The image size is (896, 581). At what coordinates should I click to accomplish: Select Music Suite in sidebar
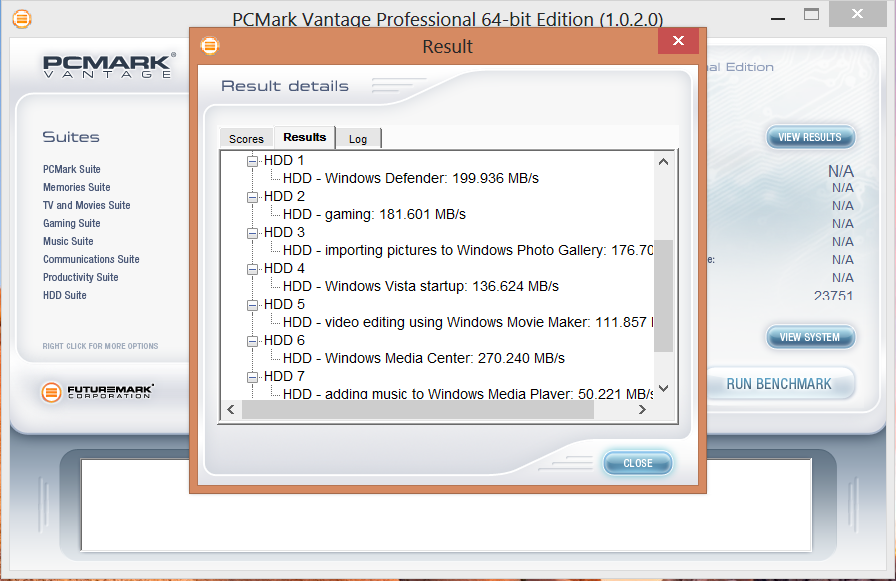(68, 241)
